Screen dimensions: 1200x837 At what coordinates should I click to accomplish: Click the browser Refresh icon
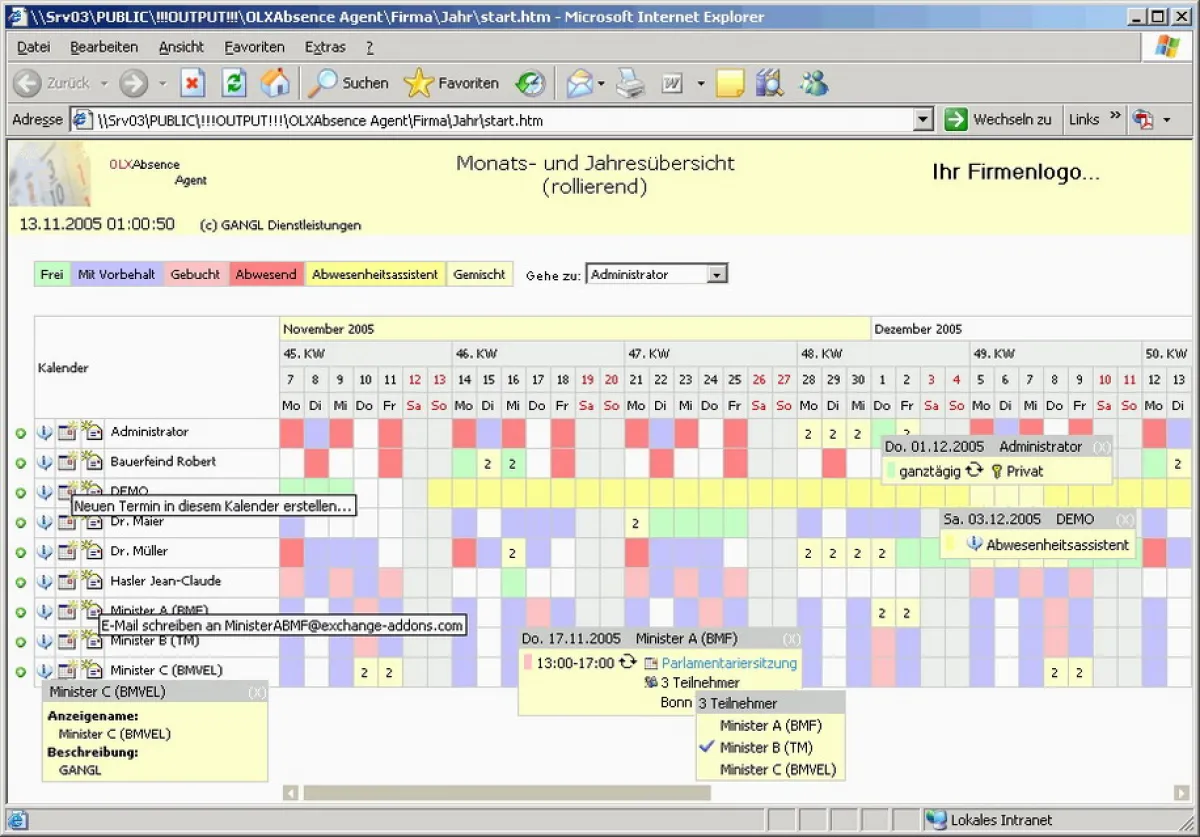click(233, 83)
